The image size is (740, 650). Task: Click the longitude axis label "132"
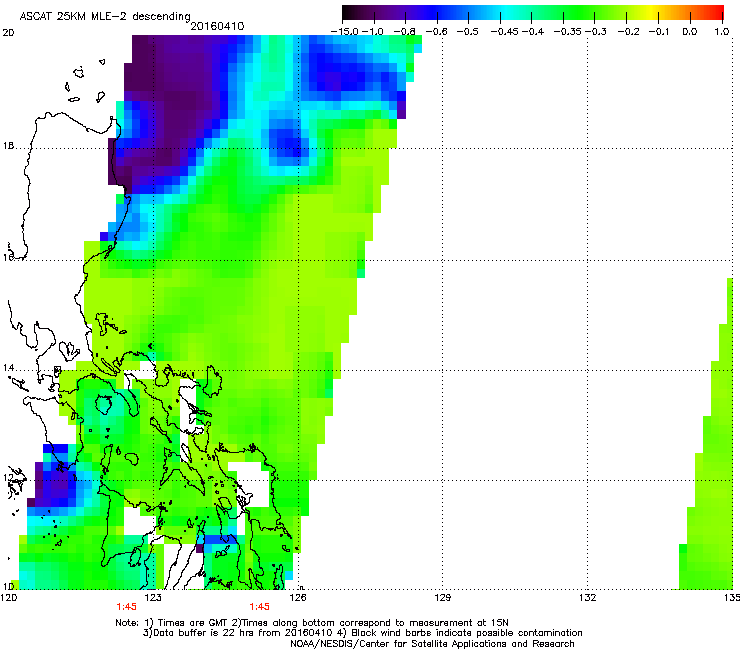587,598
